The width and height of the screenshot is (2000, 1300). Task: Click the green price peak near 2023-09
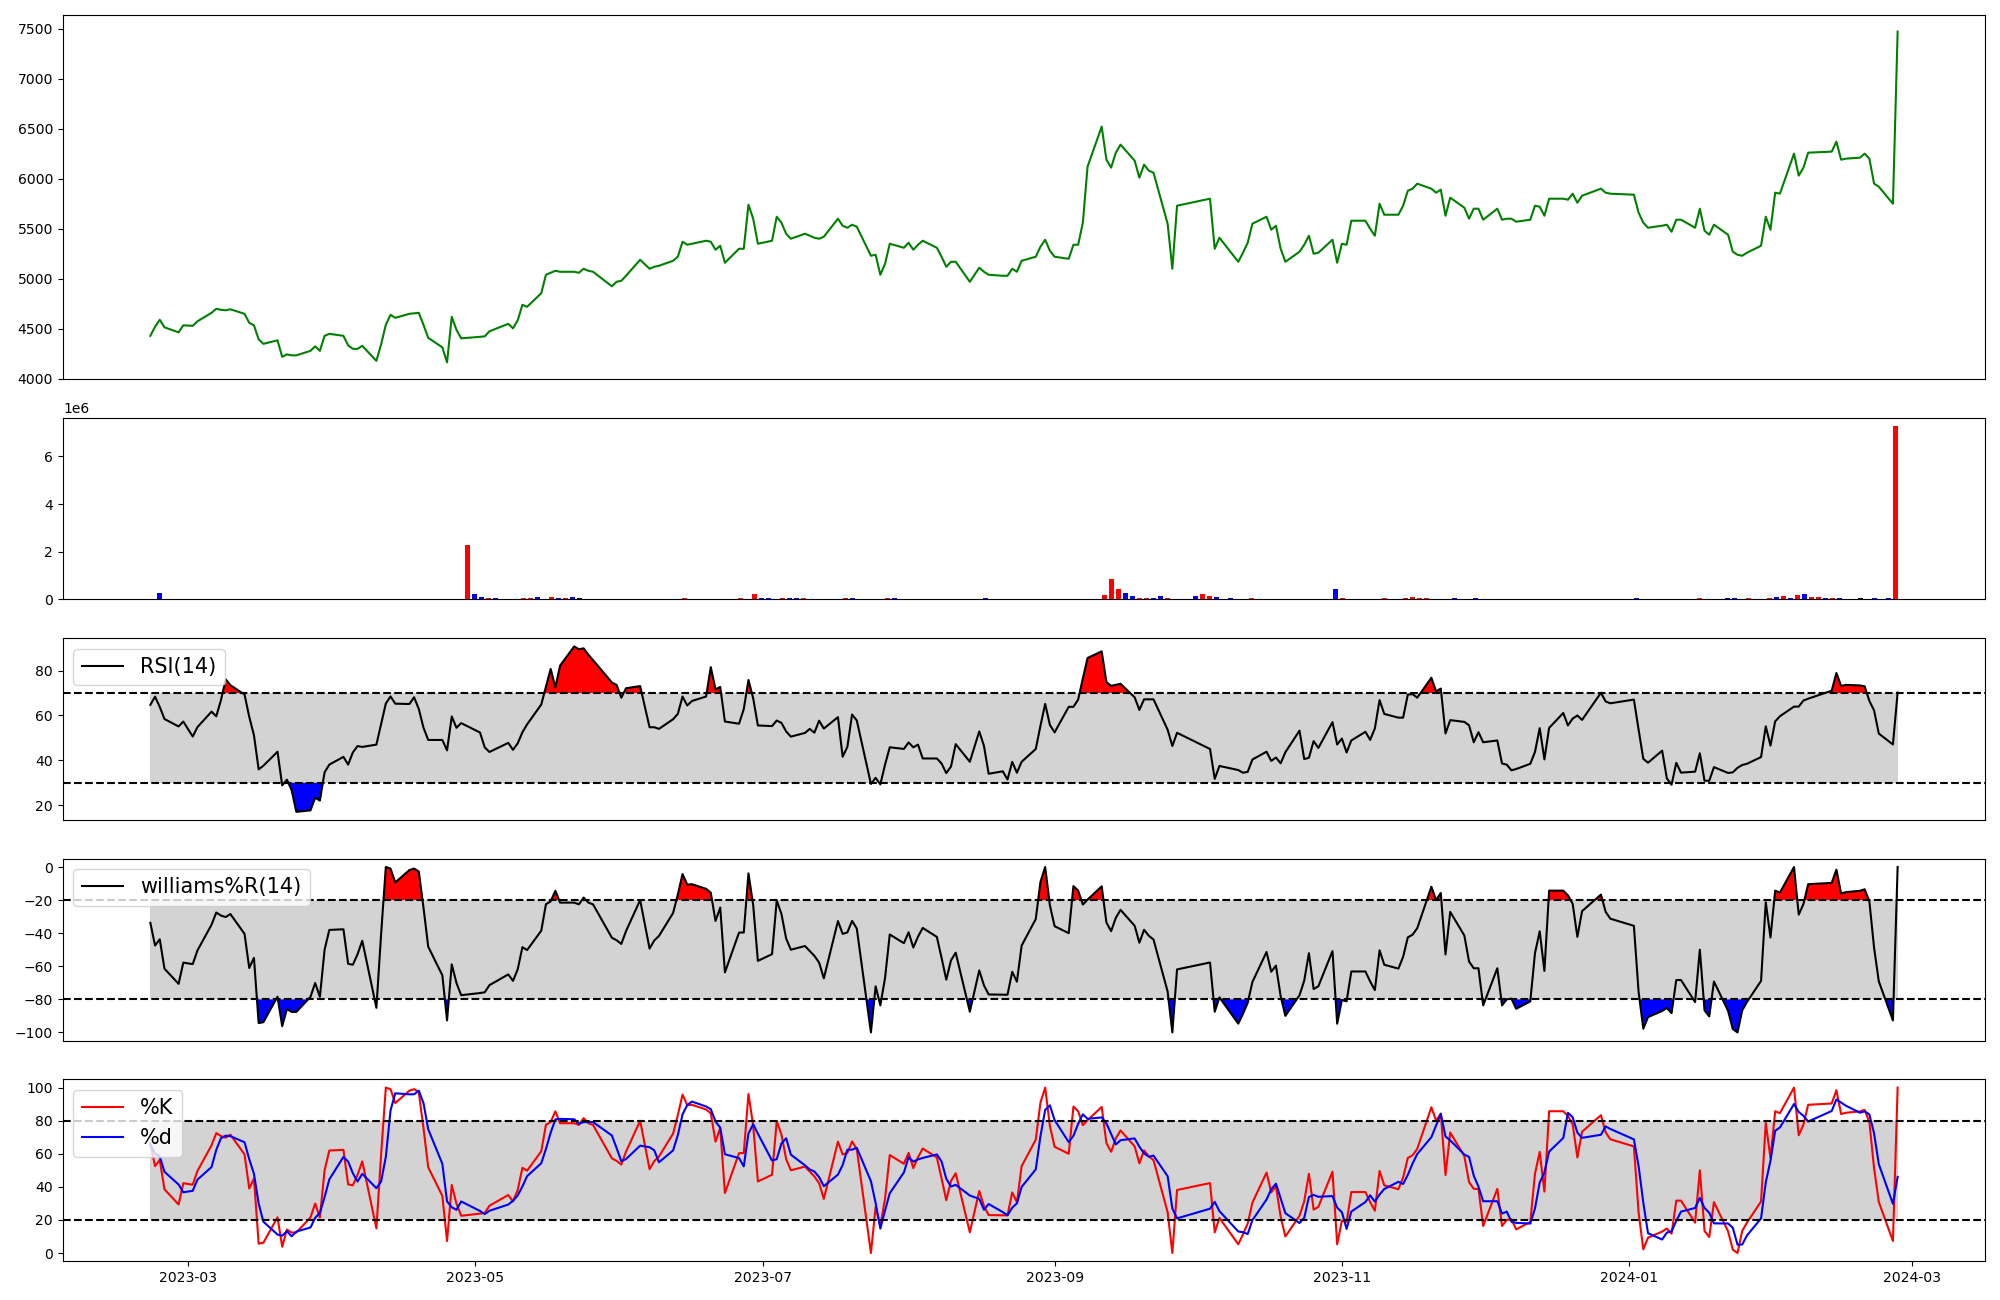point(1101,128)
